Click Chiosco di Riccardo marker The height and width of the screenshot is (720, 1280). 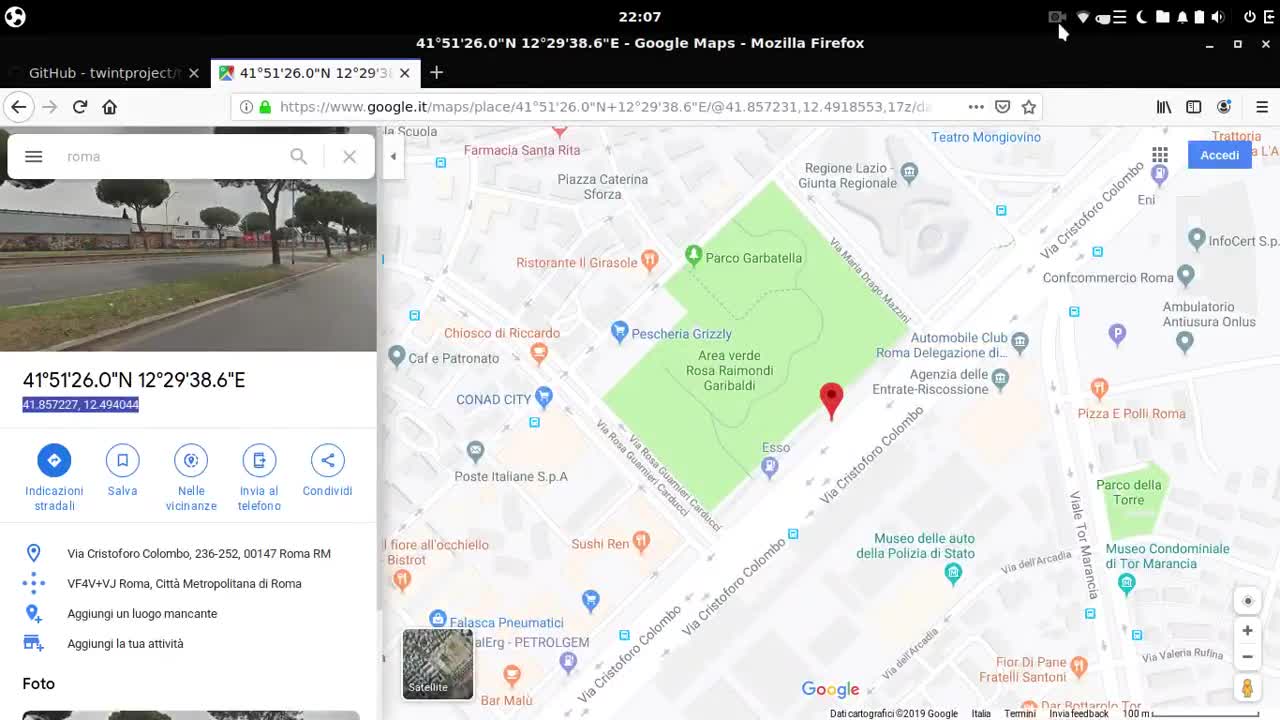coord(539,352)
